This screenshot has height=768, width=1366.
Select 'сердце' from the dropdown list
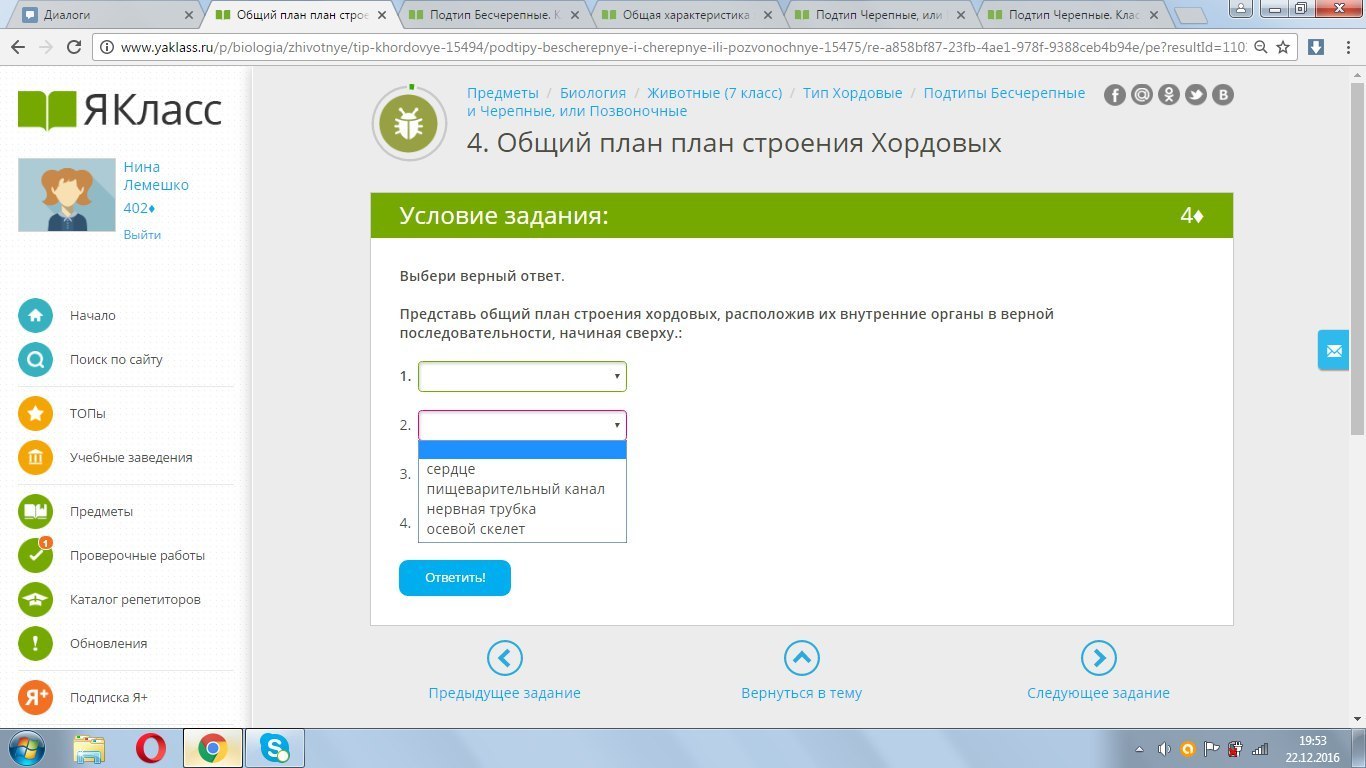pyautogui.click(x=451, y=469)
